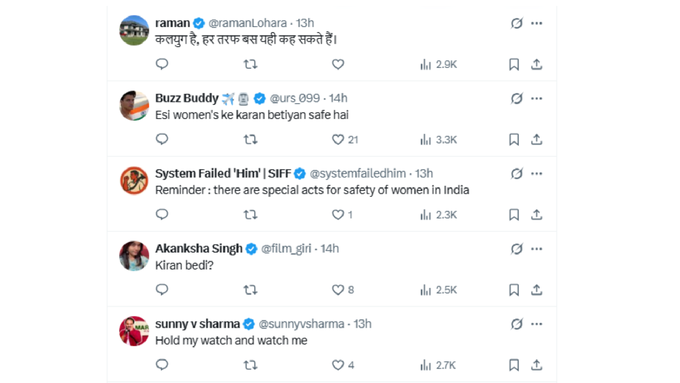Click raman's profile avatar
This screenshot has height=383, width=680.
pos(134,30)
